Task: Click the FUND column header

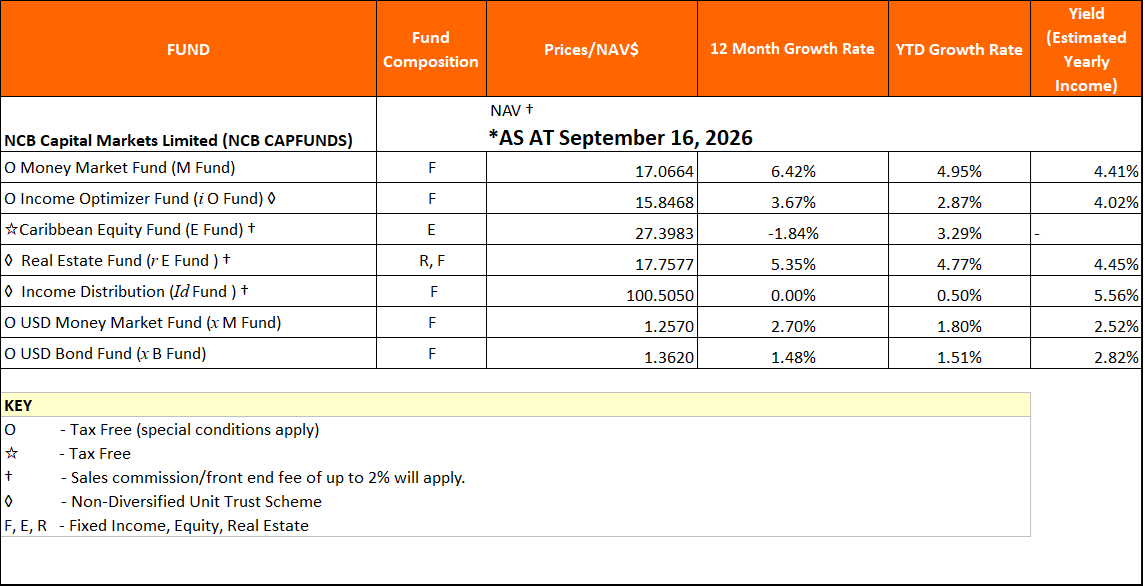Action: click(188, 50)
